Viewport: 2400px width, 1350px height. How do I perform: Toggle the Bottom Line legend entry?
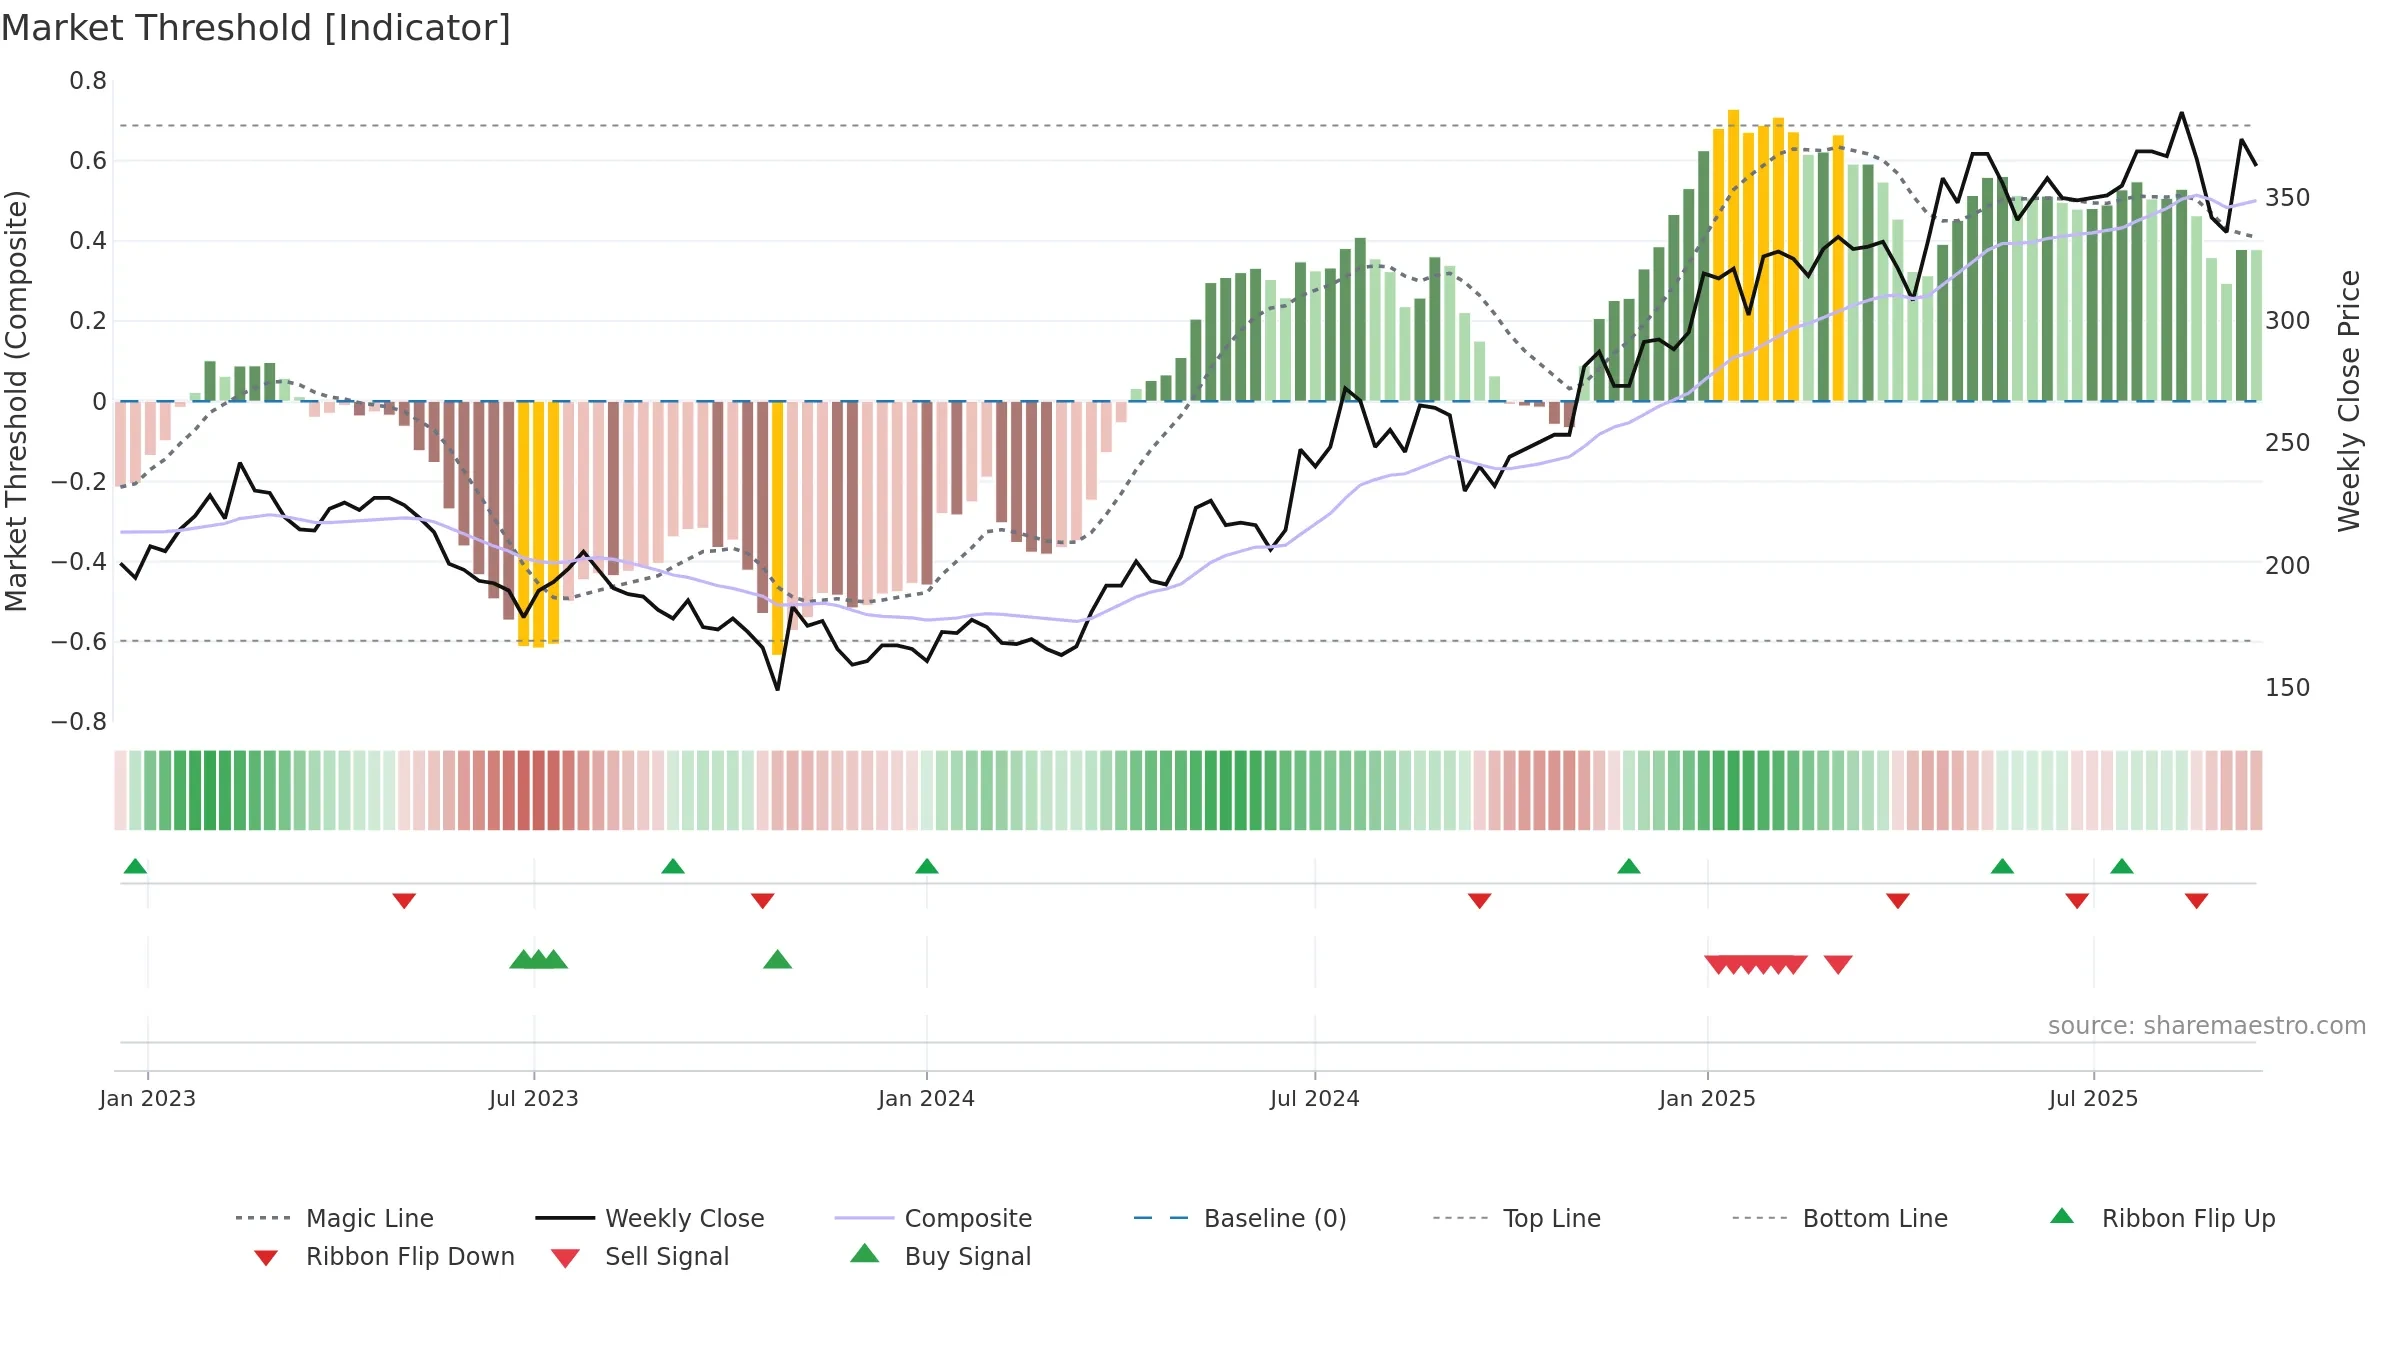tap(1840, 1218)
